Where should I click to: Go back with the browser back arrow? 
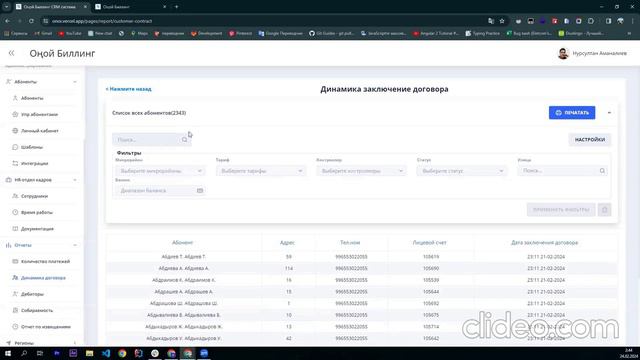(8, 21)
